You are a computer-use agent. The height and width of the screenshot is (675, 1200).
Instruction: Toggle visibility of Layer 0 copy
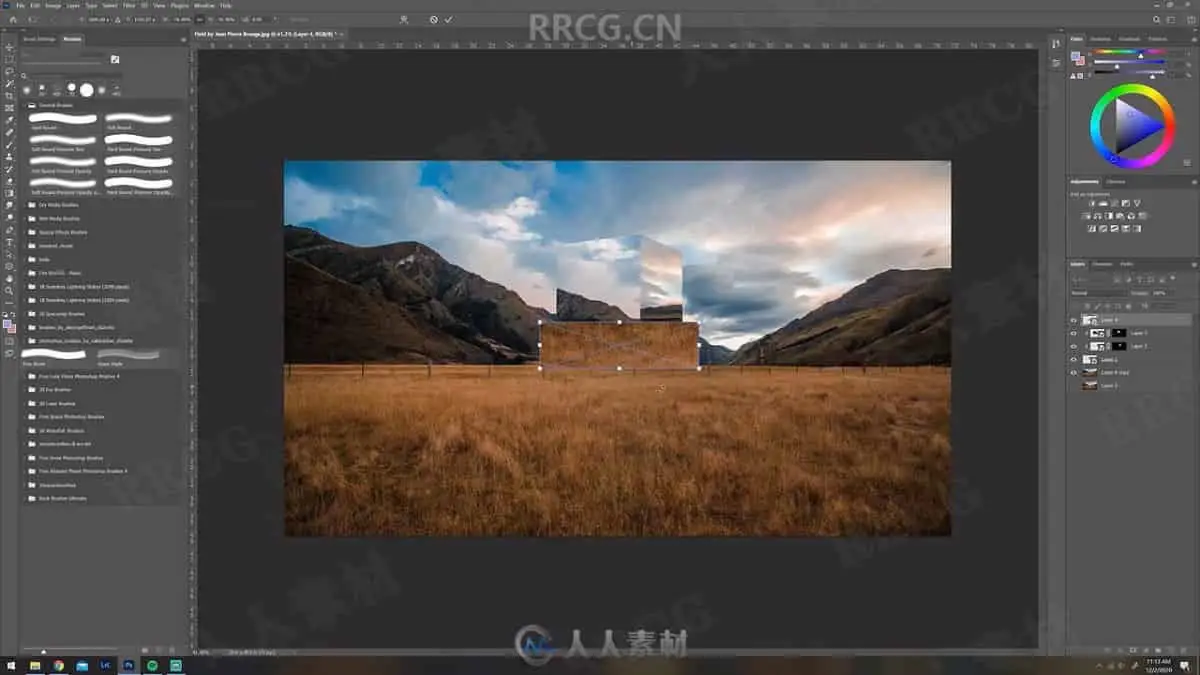1073,372
